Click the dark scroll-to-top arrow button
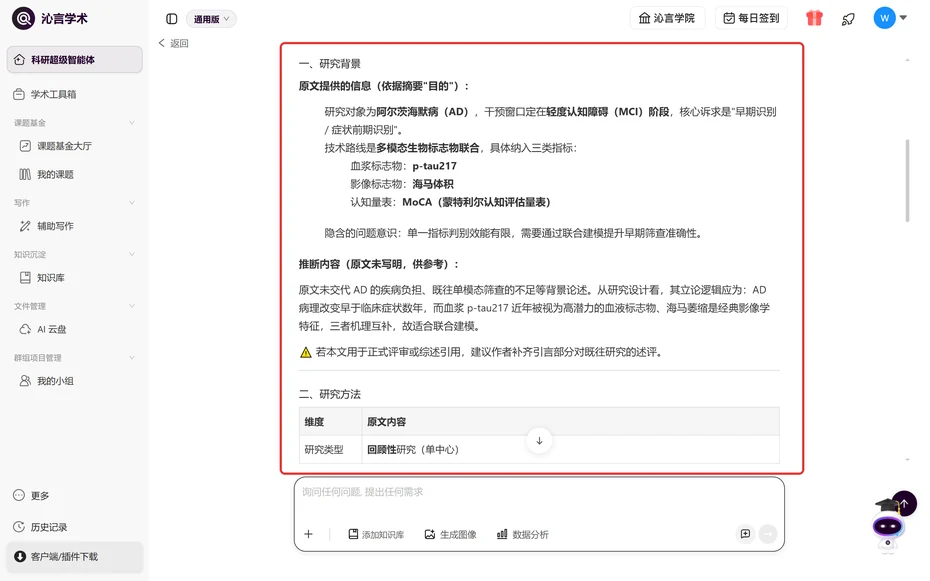This screenshot has height=581, width=930. coord(904,503)
